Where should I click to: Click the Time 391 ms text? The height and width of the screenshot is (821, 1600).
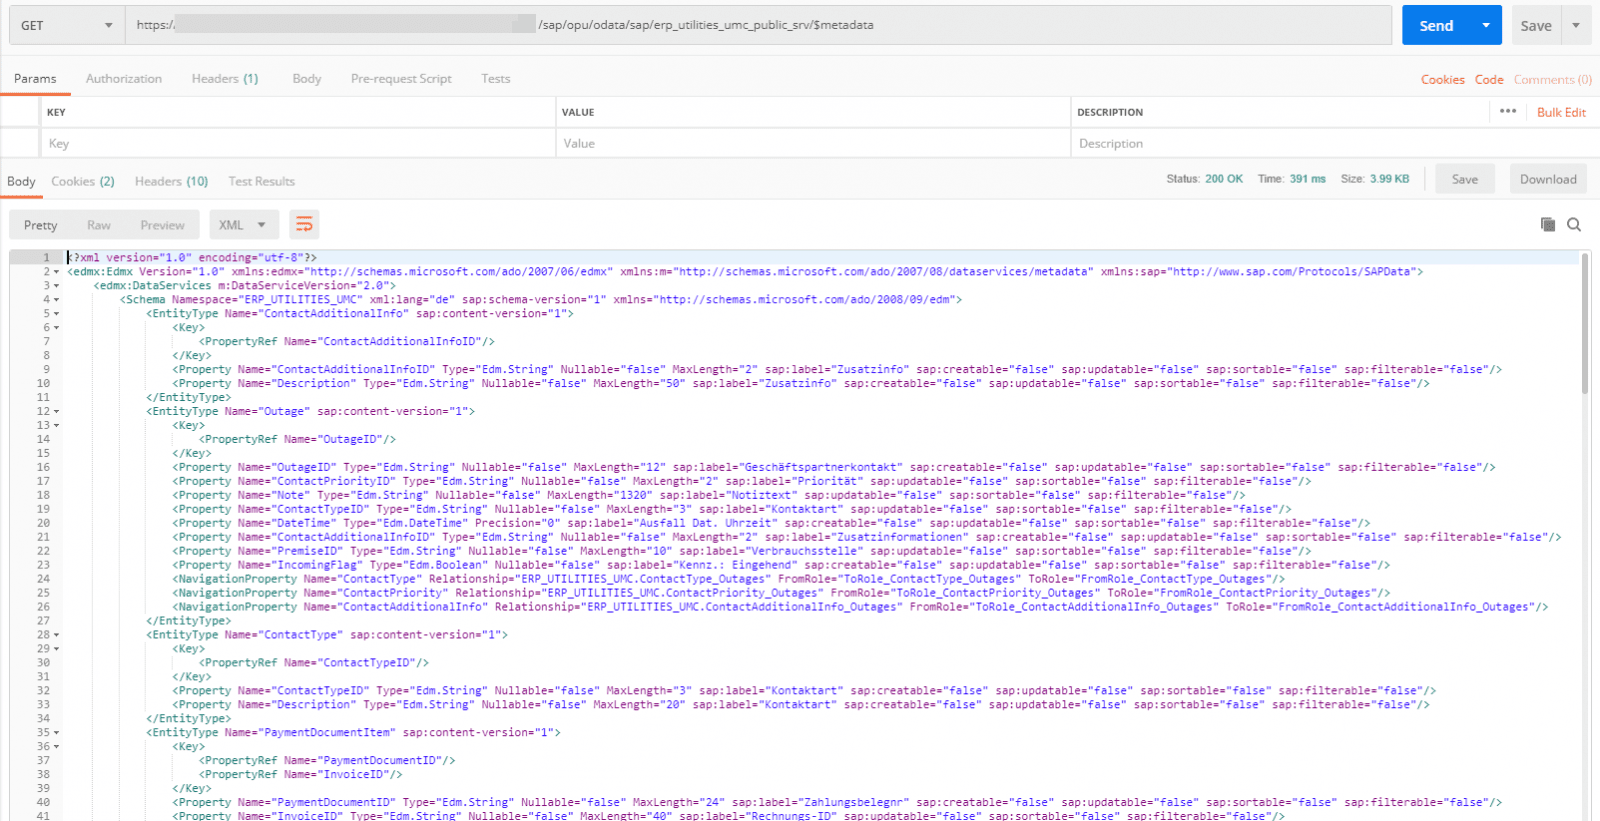click(x=1291, y=179)
